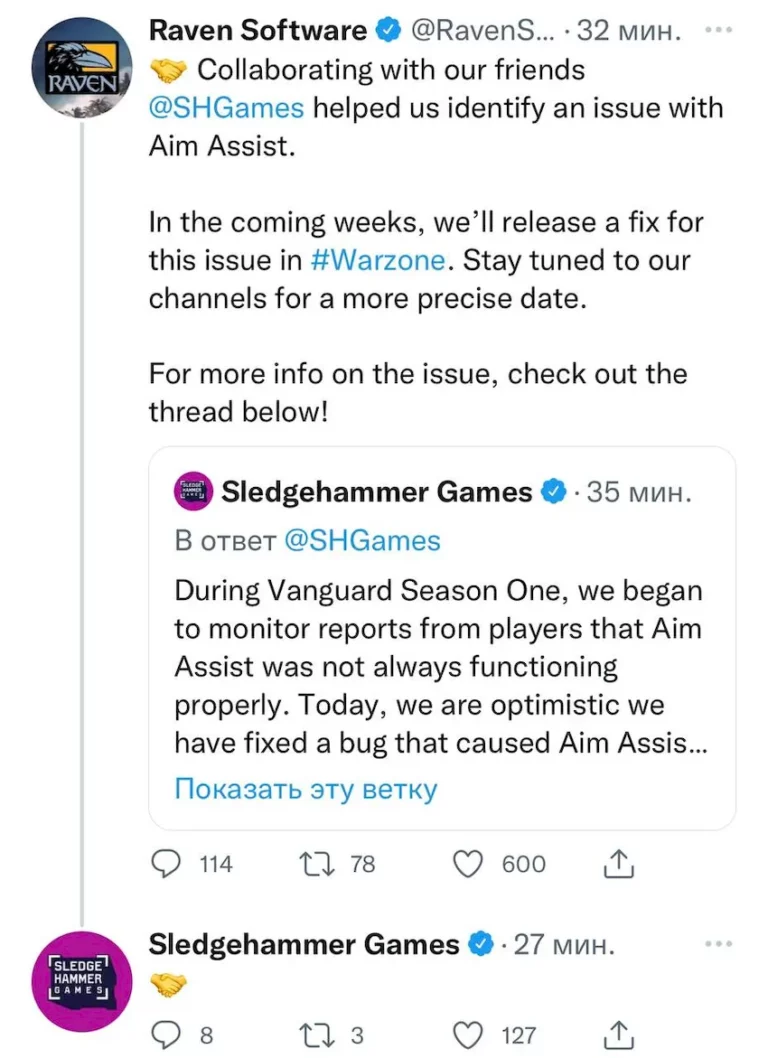Open Raven Software account name
768x1058 pixels.
coord(257,31)
